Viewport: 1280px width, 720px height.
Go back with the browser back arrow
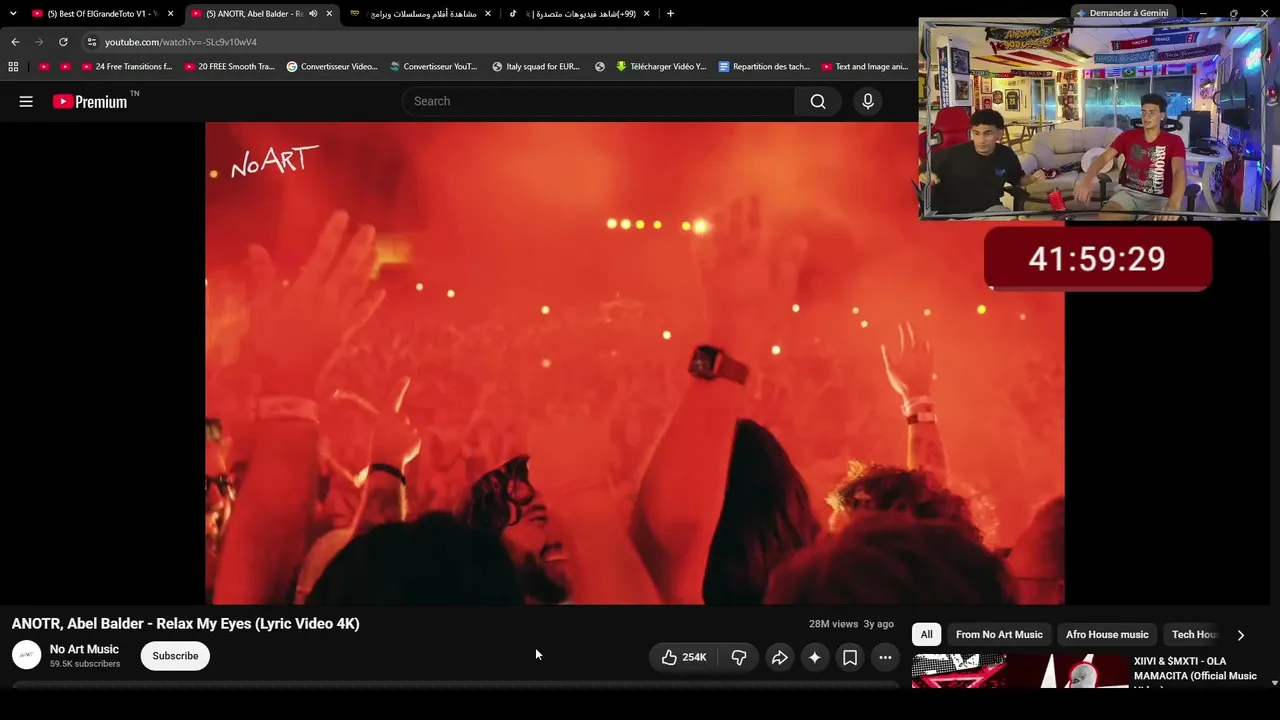[x=15, y=42]
